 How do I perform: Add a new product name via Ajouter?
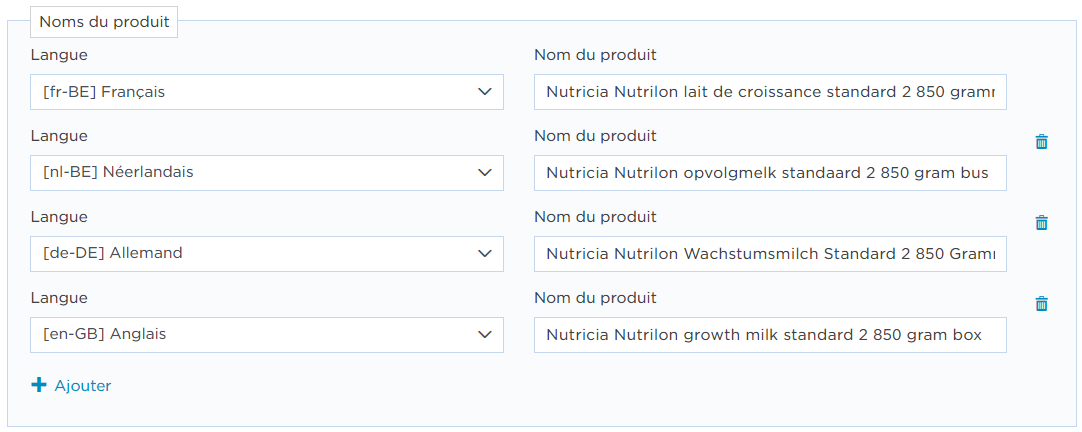coord(72,385)
